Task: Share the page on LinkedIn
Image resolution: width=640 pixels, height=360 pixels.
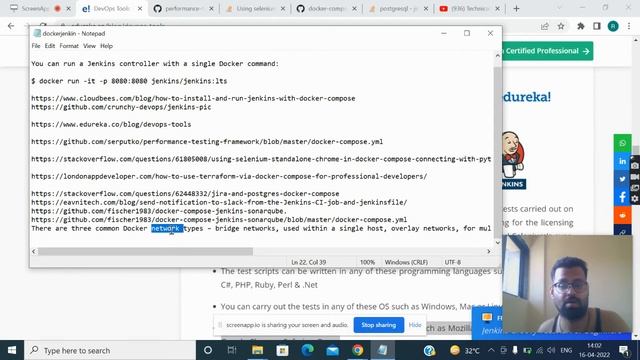Action: click(622, 161)
